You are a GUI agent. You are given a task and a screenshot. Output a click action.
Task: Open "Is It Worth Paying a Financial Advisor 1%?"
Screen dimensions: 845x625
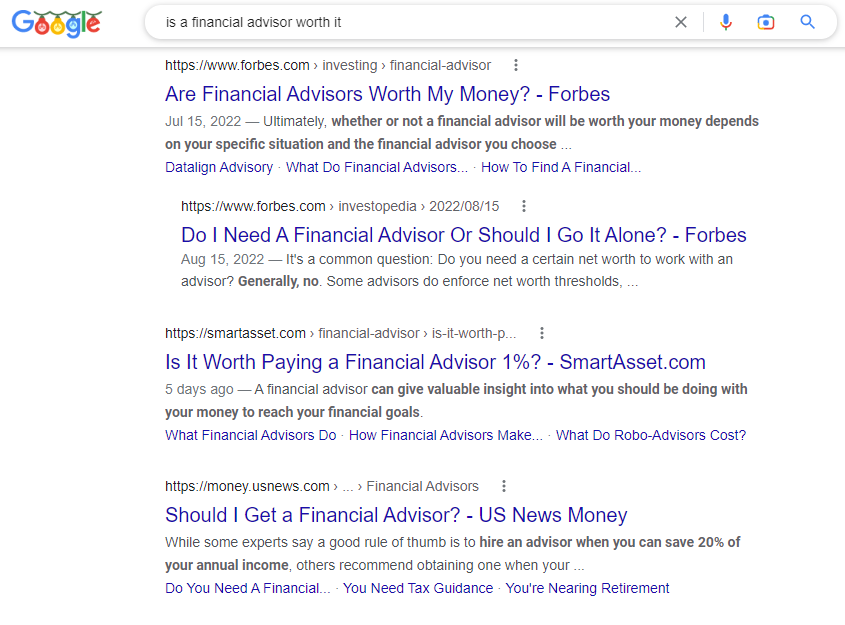tap(435, 361)
